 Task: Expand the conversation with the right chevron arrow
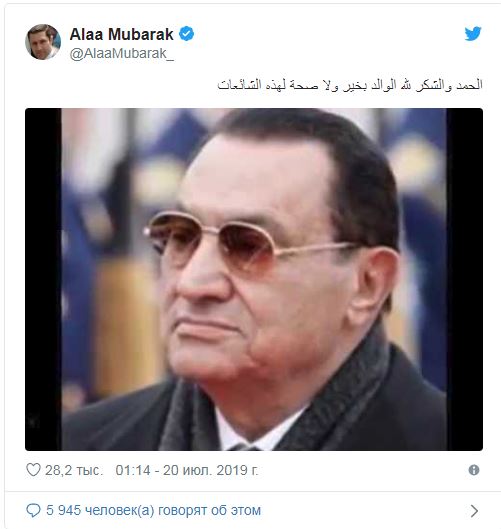click(474, 511)
